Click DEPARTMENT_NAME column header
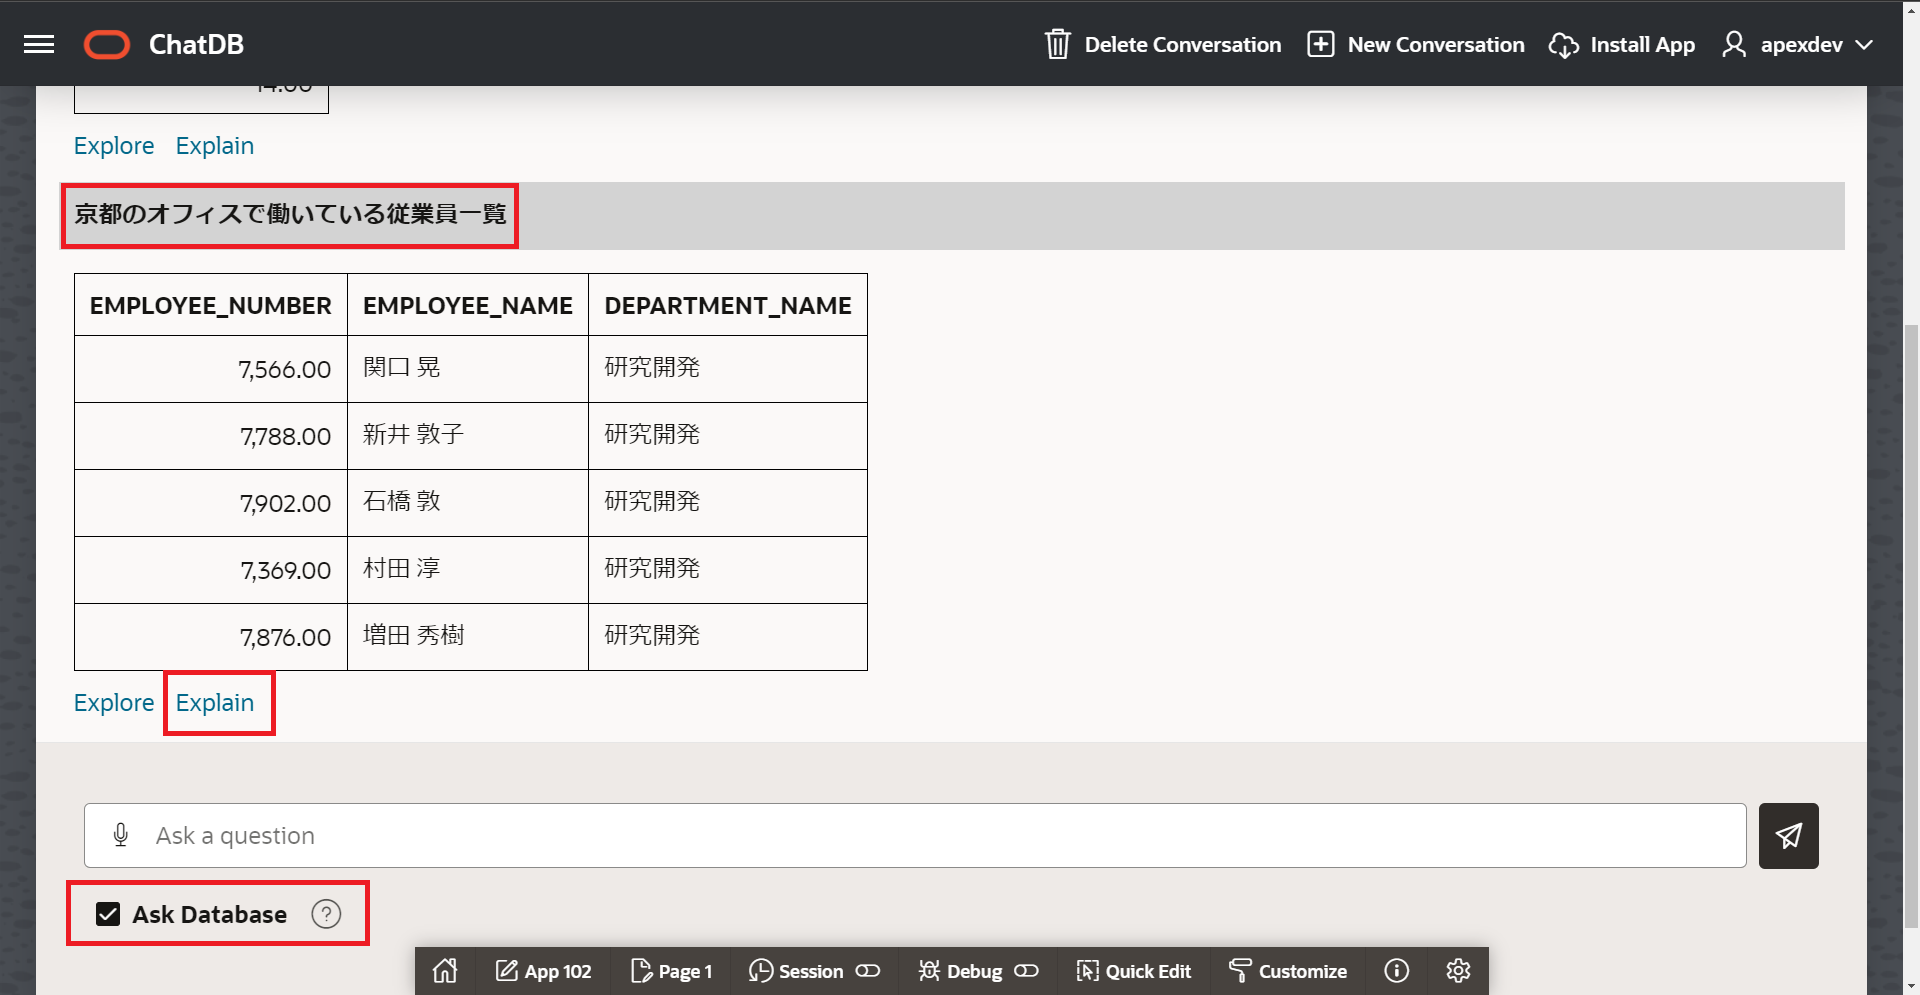The height and width of the screenshot is (995, 1920). pos(728,305)
